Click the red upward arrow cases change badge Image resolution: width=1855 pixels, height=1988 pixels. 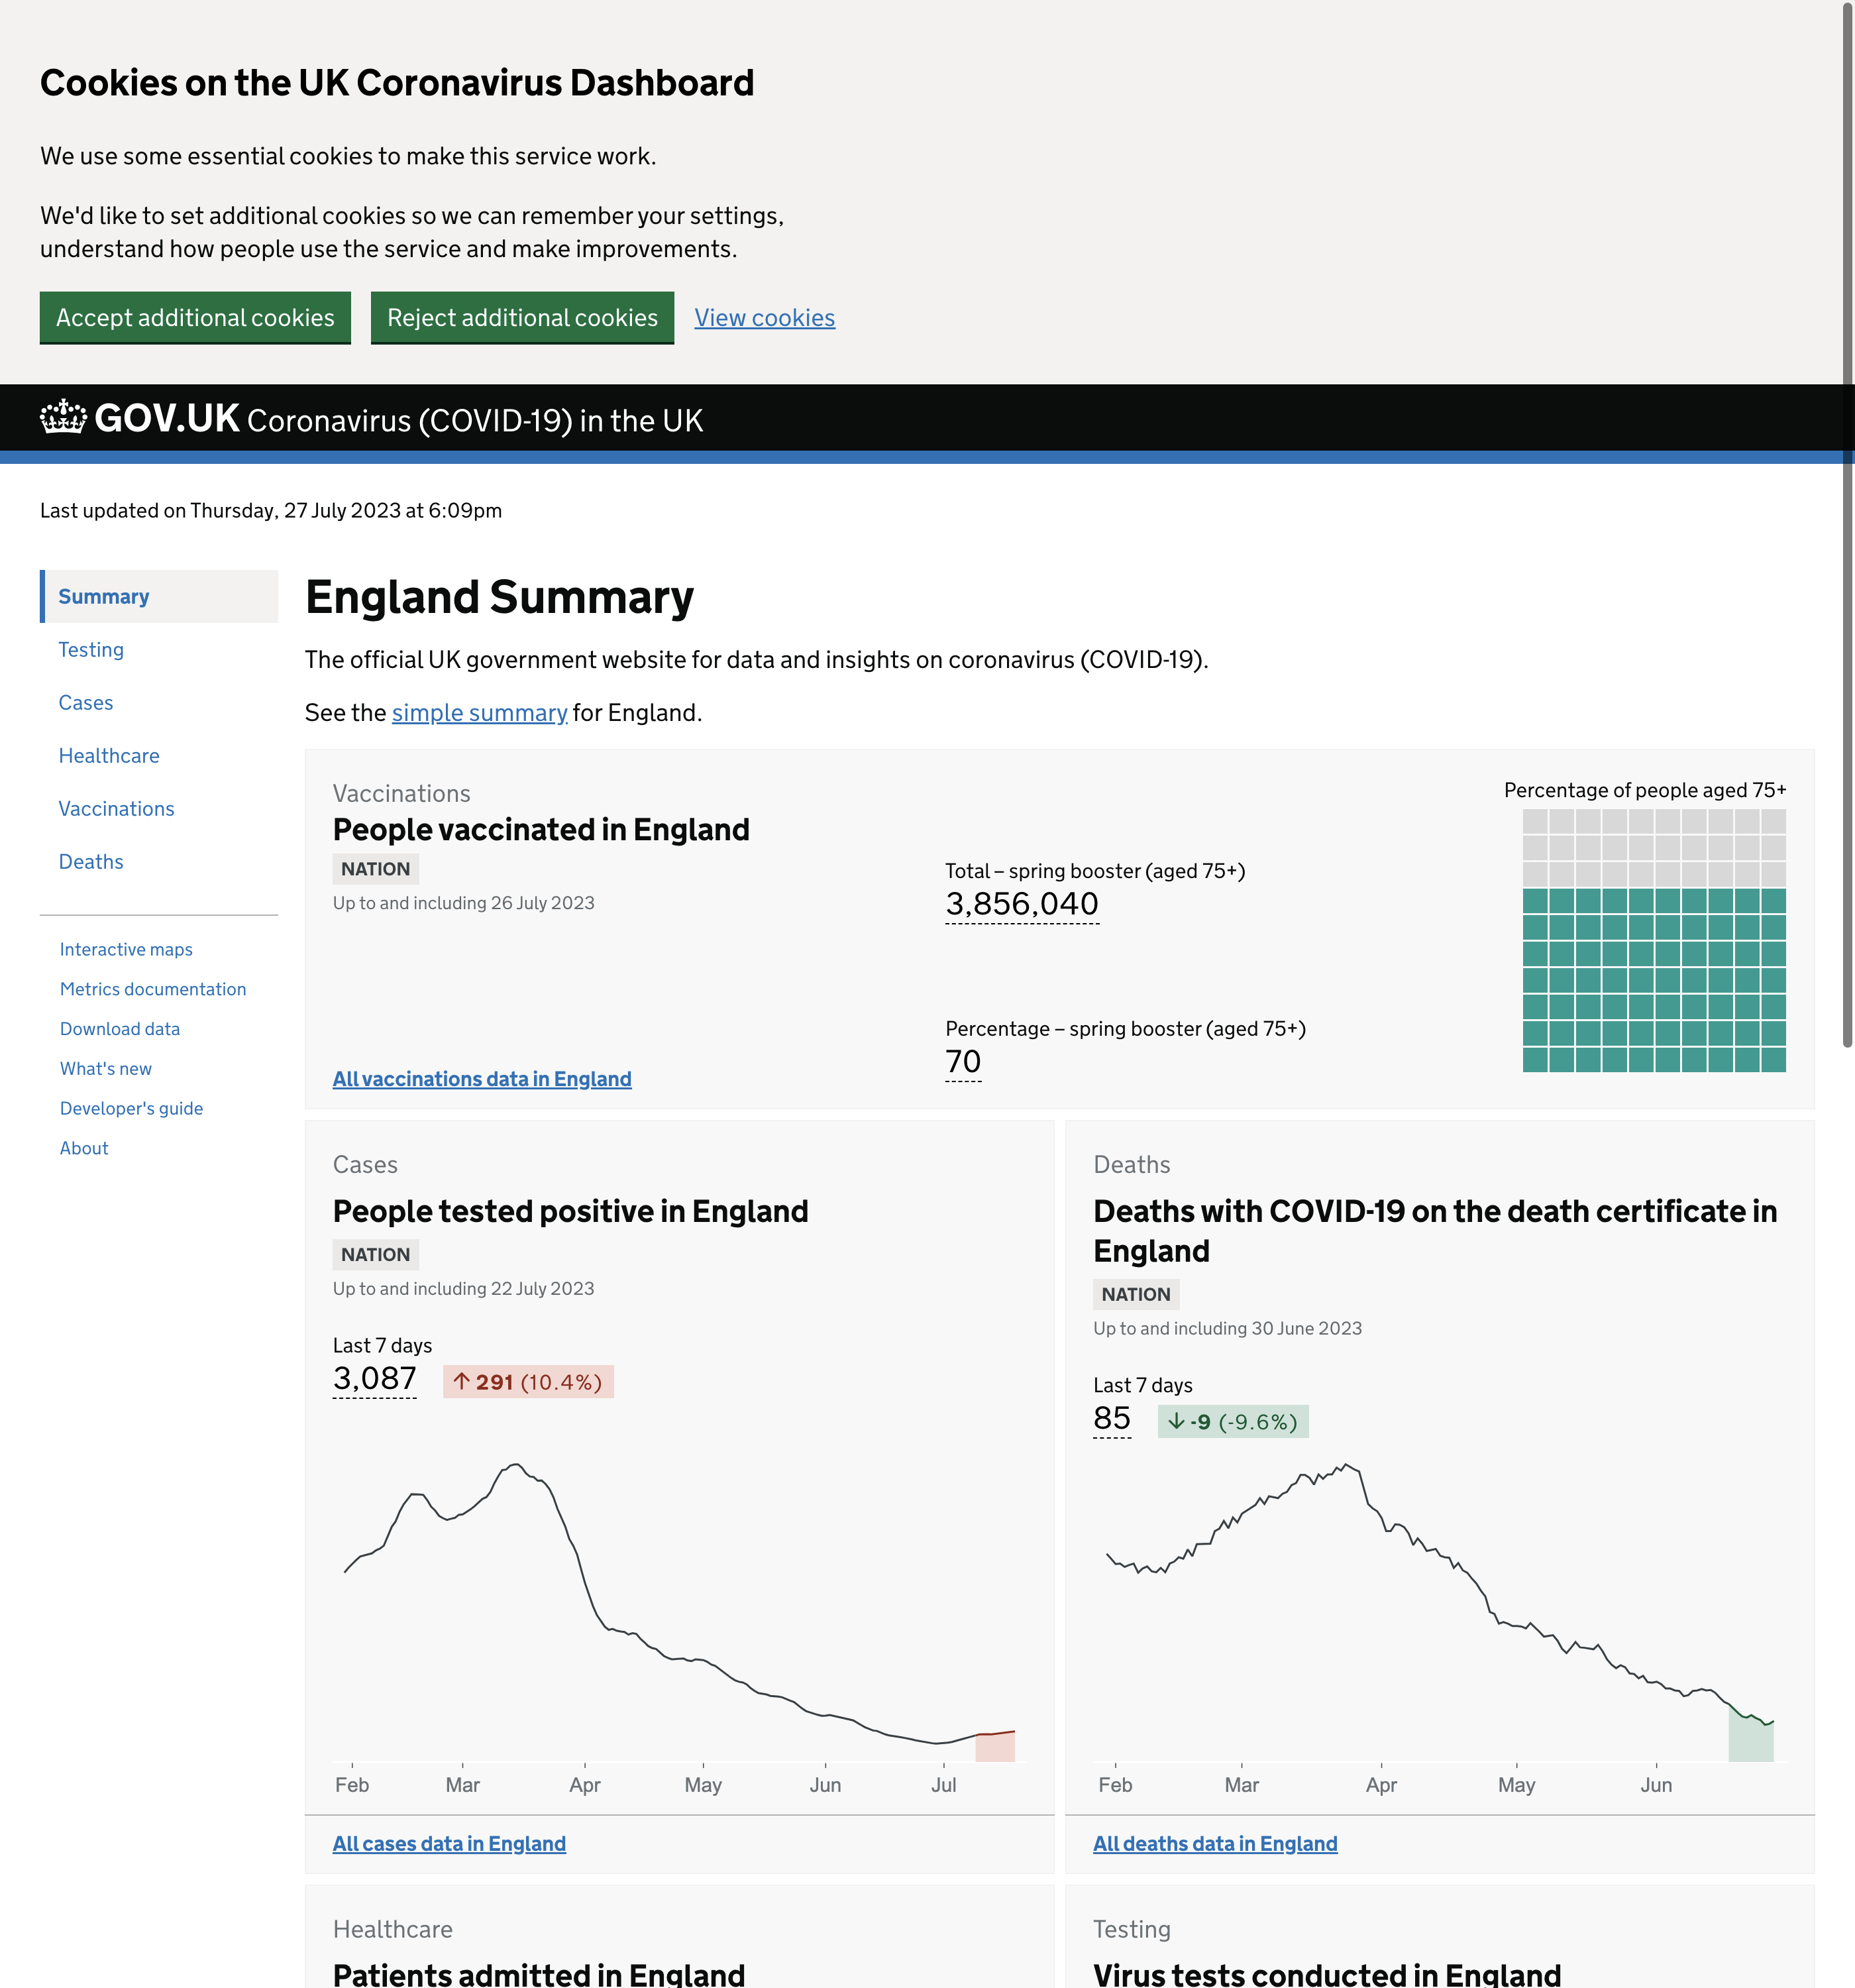pyautogui.click(x=528, y=1382)
